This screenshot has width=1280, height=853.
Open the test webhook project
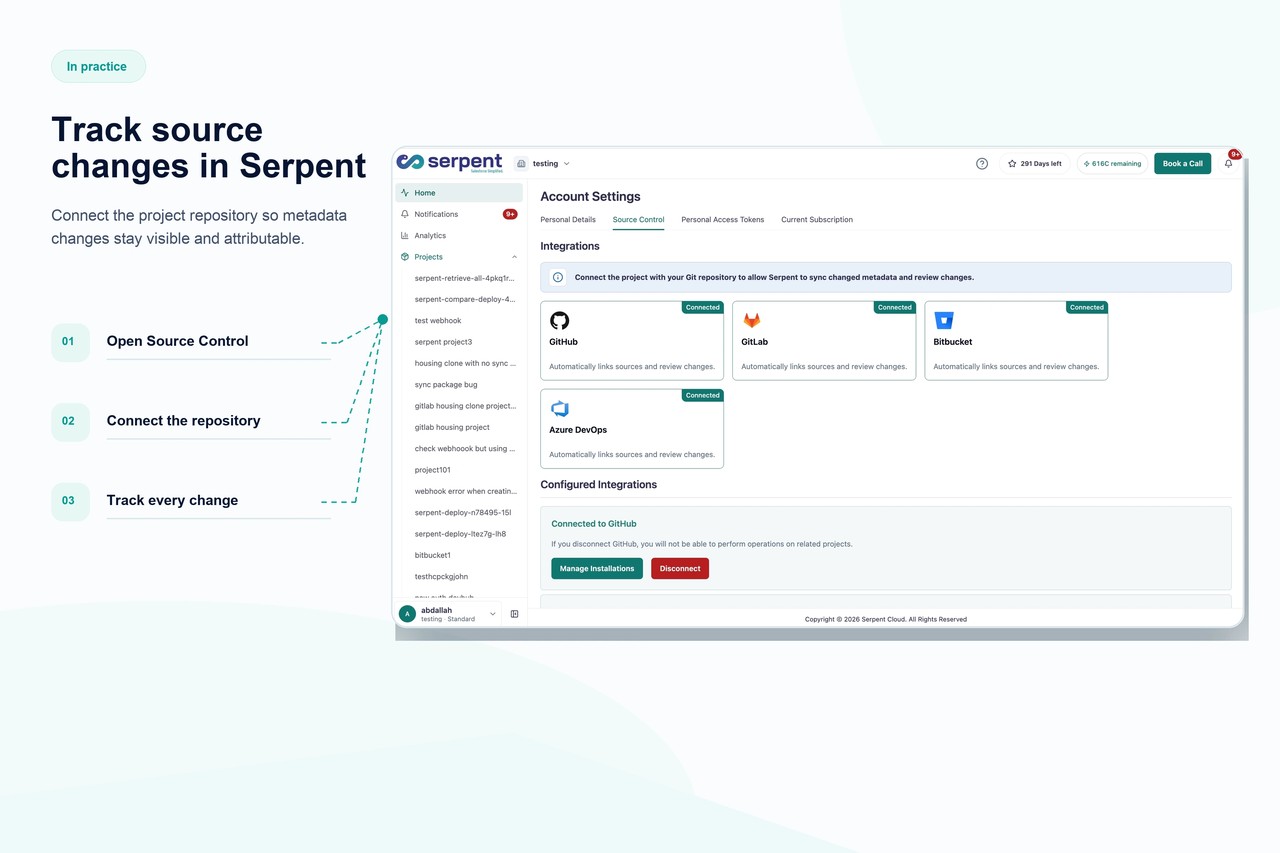(x=438, y=321)
